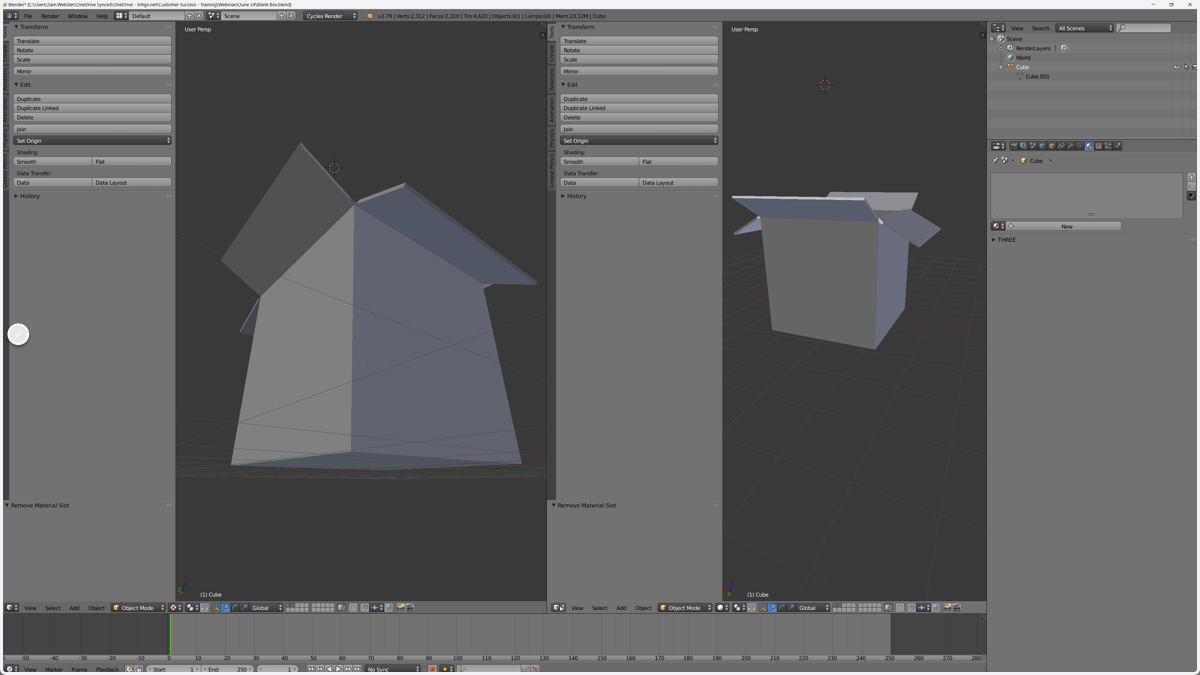Open Global orientation dropdown in left viewport
The width and height of the screenshot is (1200, 675).
tap(266, 607)
